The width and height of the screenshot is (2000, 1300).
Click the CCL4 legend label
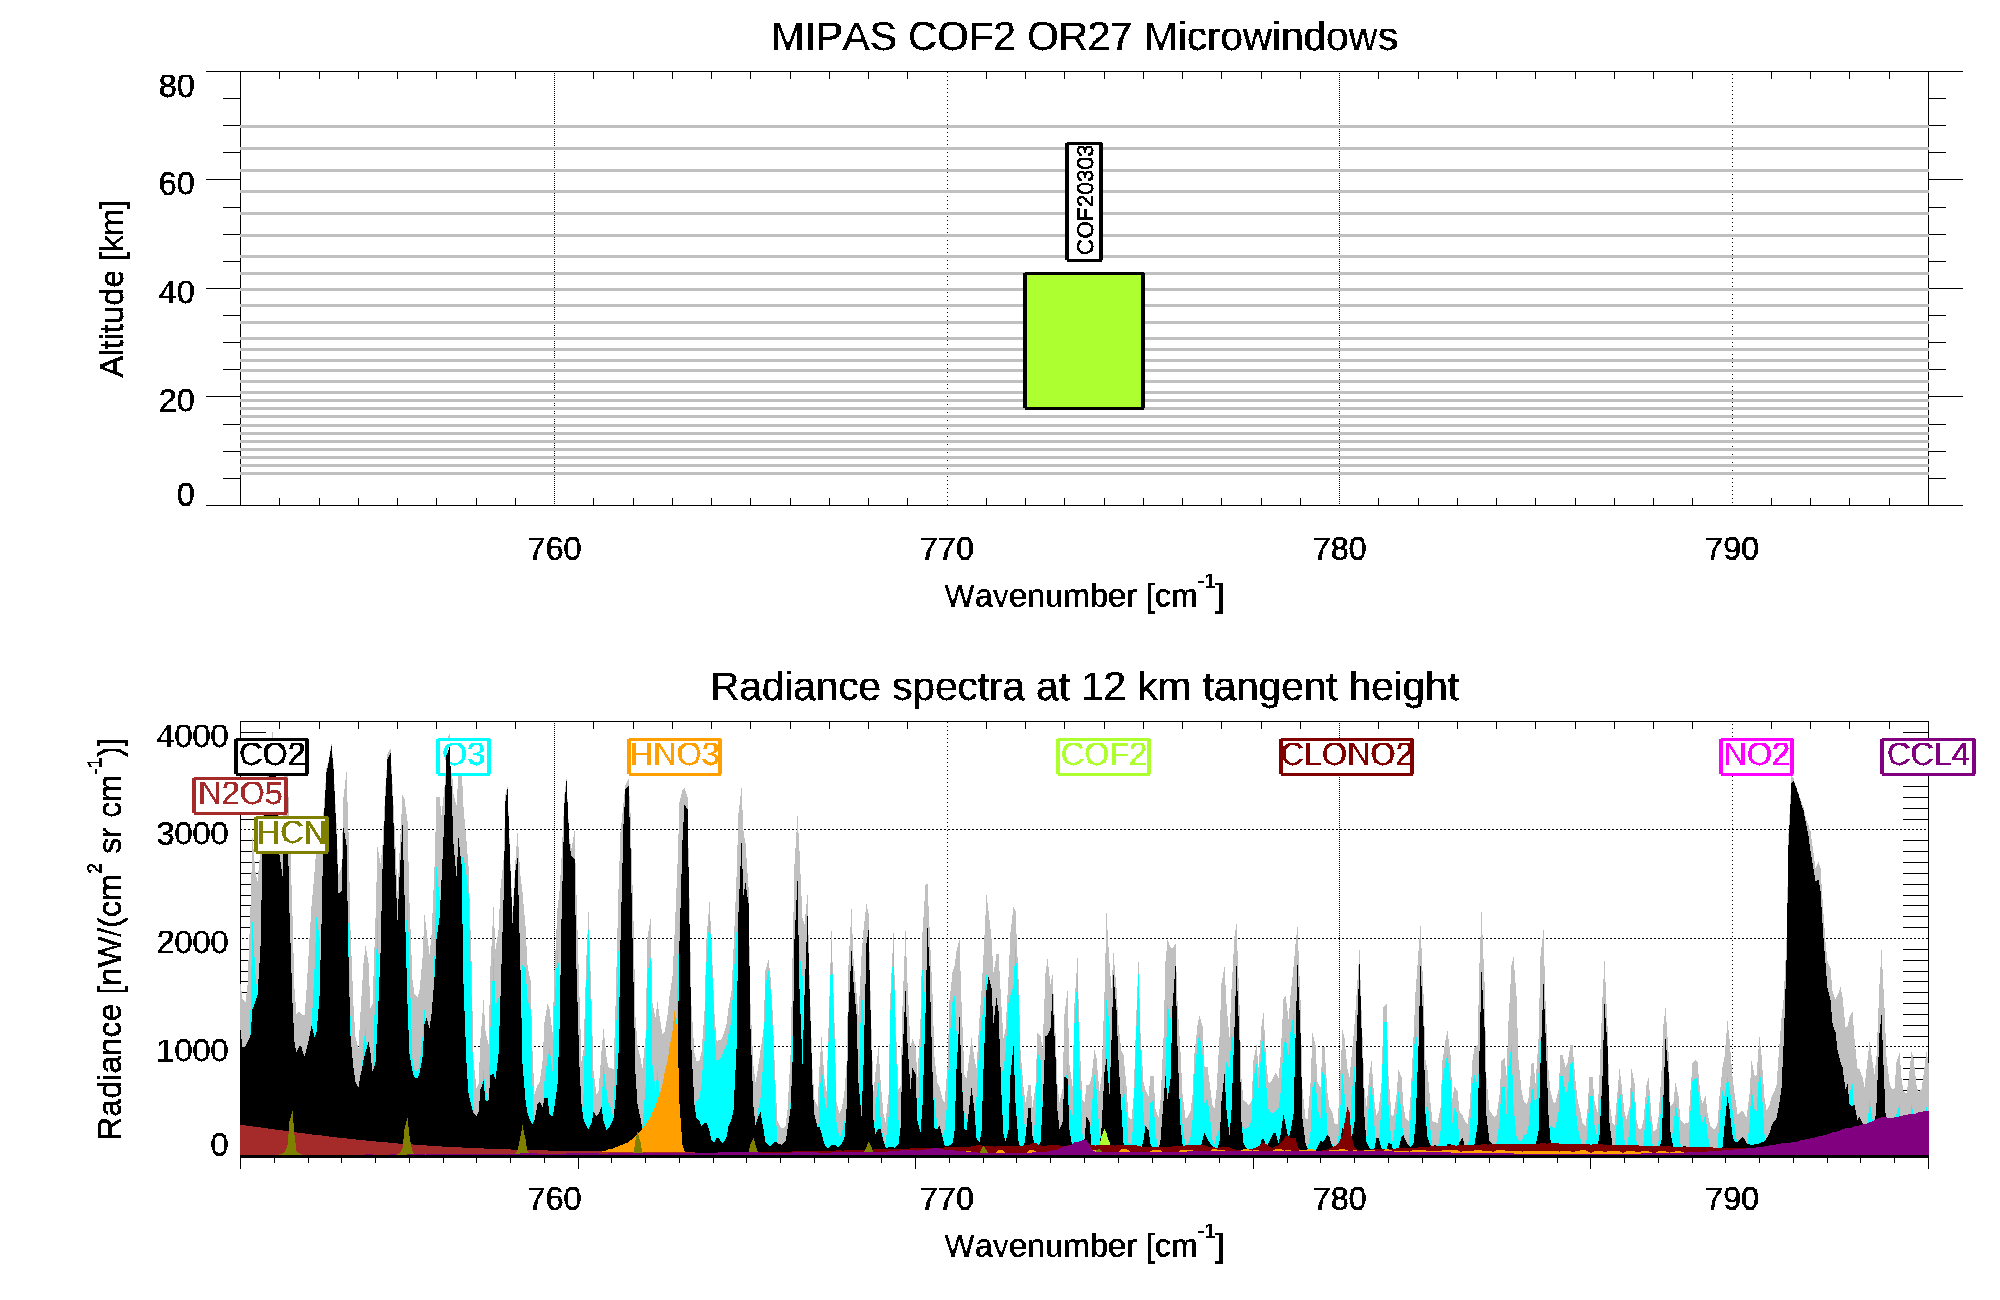click(x=1928, y=755)
